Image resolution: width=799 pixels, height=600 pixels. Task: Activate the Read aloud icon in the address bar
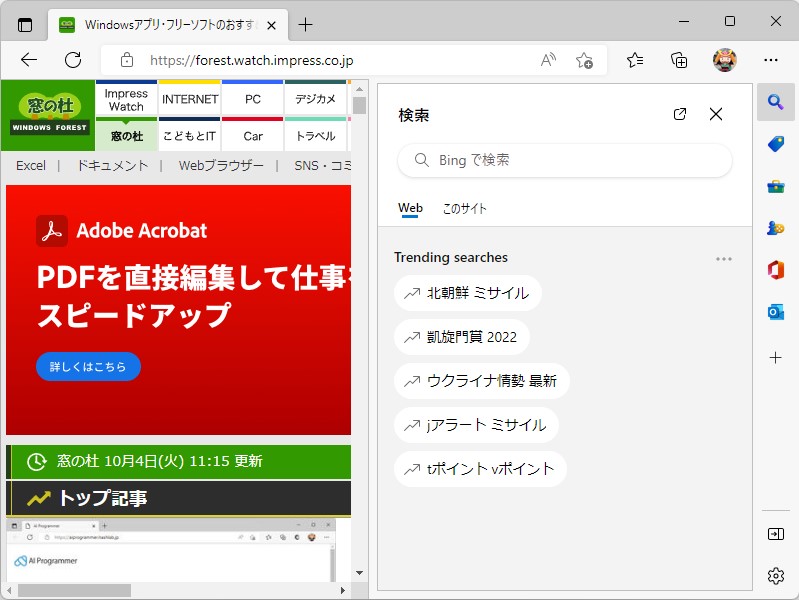(548, 60)
